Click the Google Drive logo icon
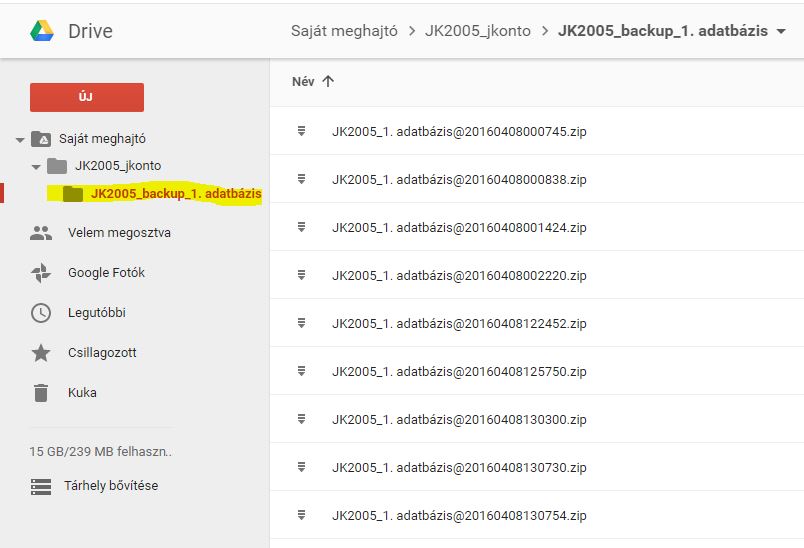804x548 pixels. pos(41,31)
